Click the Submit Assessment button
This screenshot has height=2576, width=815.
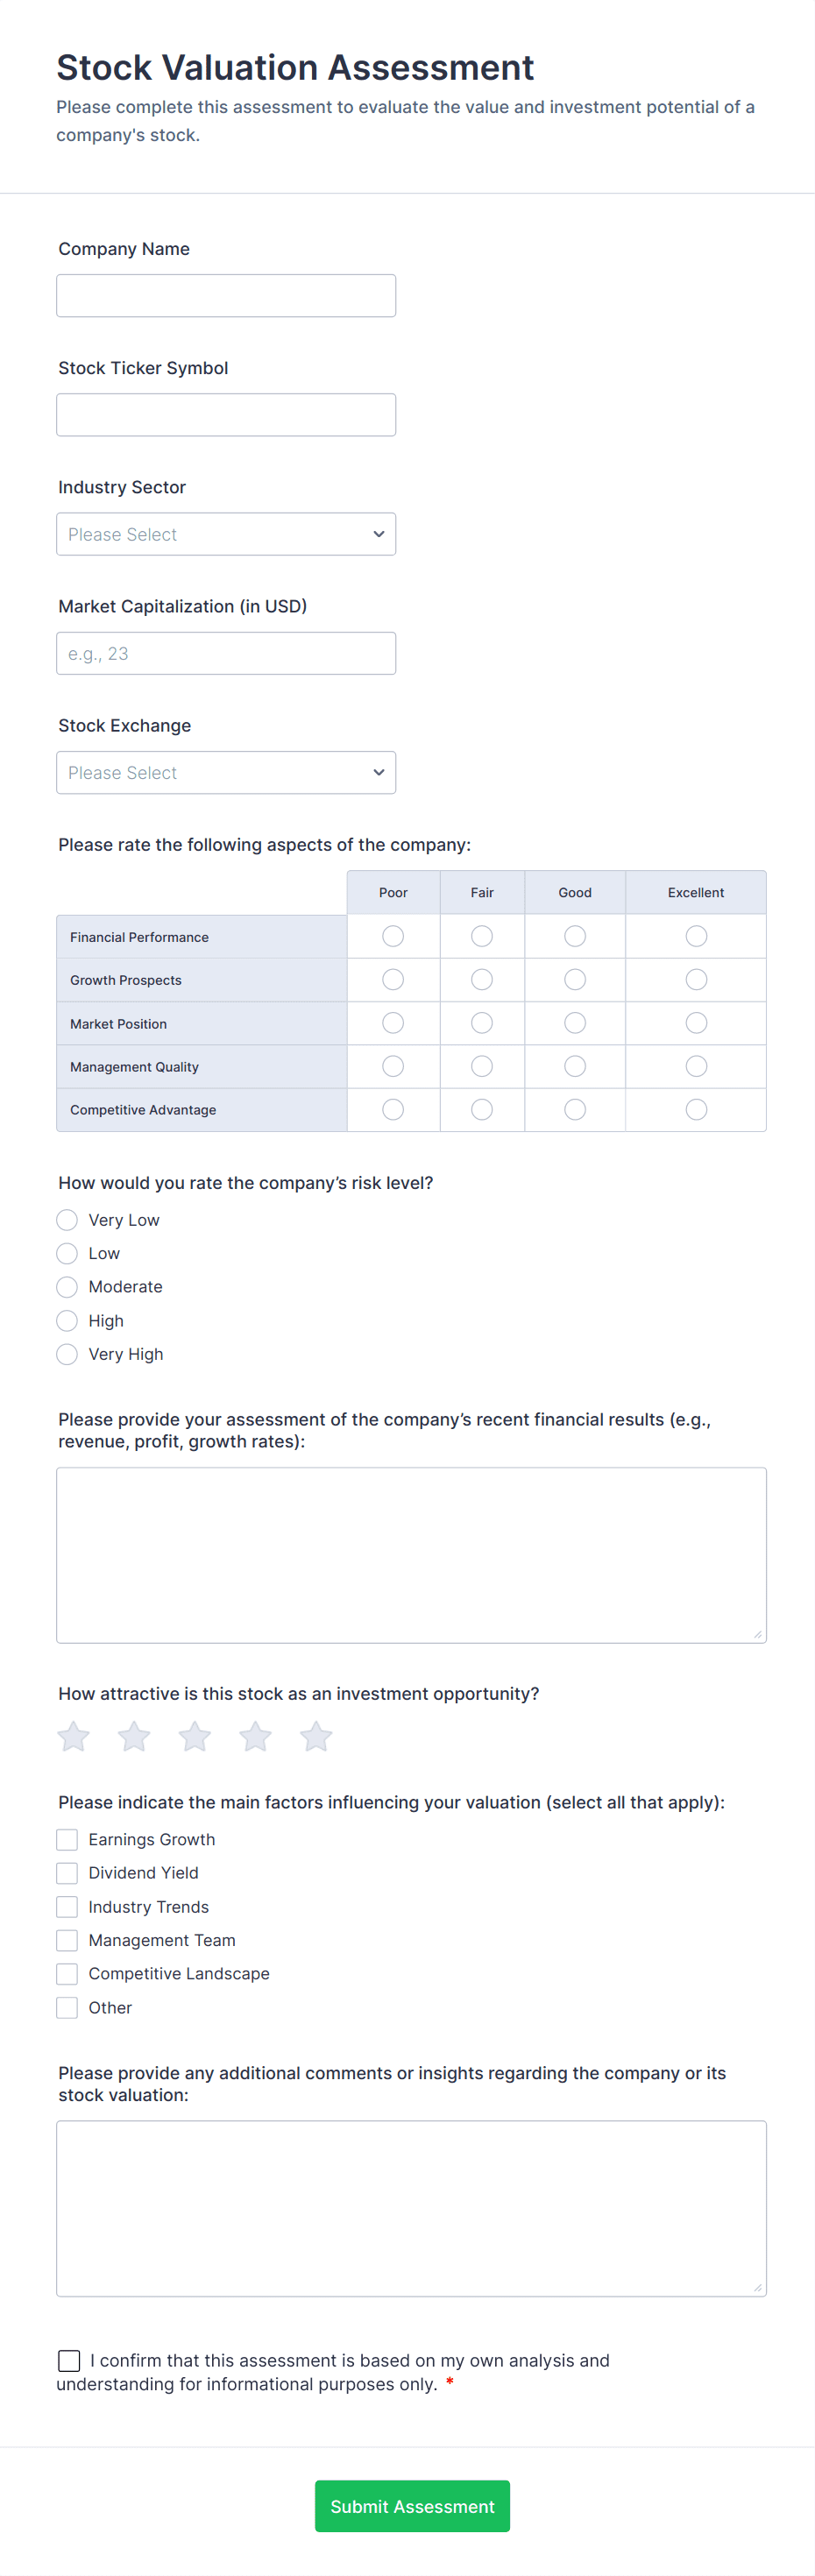pos(411,2505)
